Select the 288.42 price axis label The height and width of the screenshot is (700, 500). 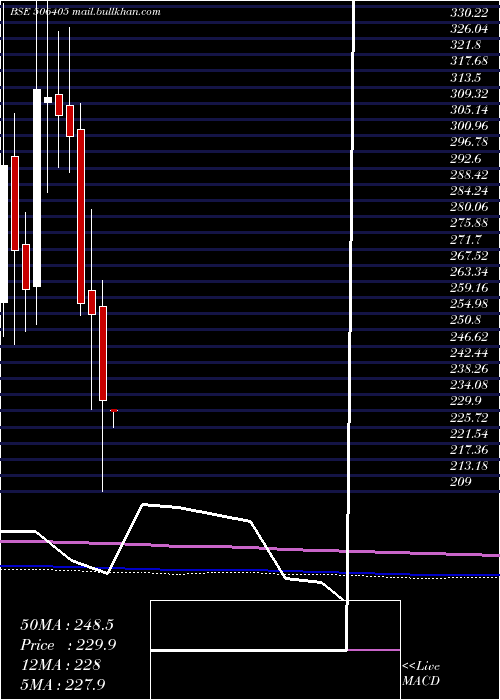coord(469,175)
